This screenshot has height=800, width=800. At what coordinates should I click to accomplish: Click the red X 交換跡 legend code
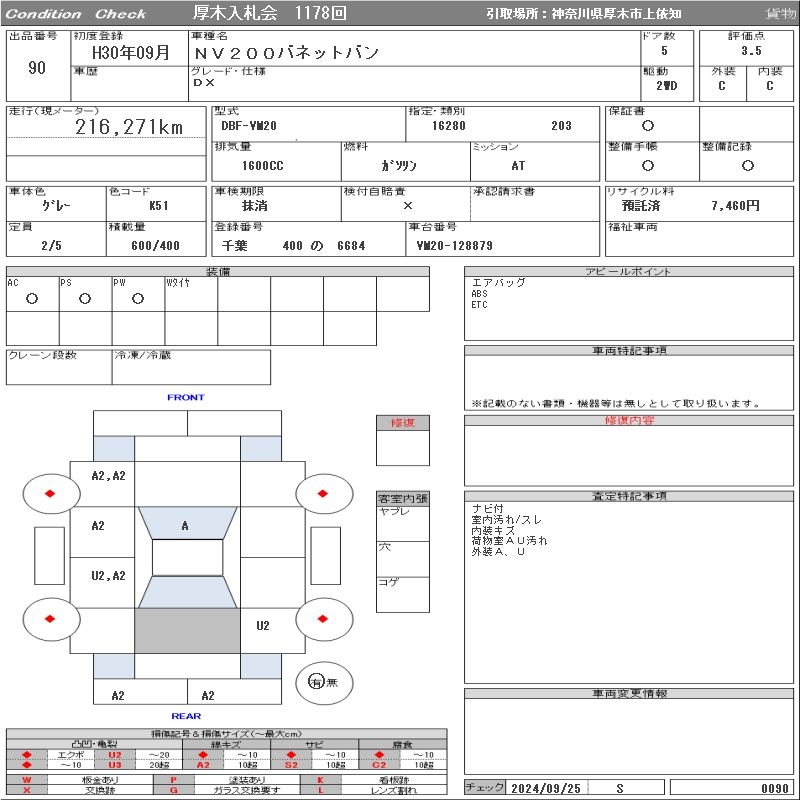[x=27, y=790]
